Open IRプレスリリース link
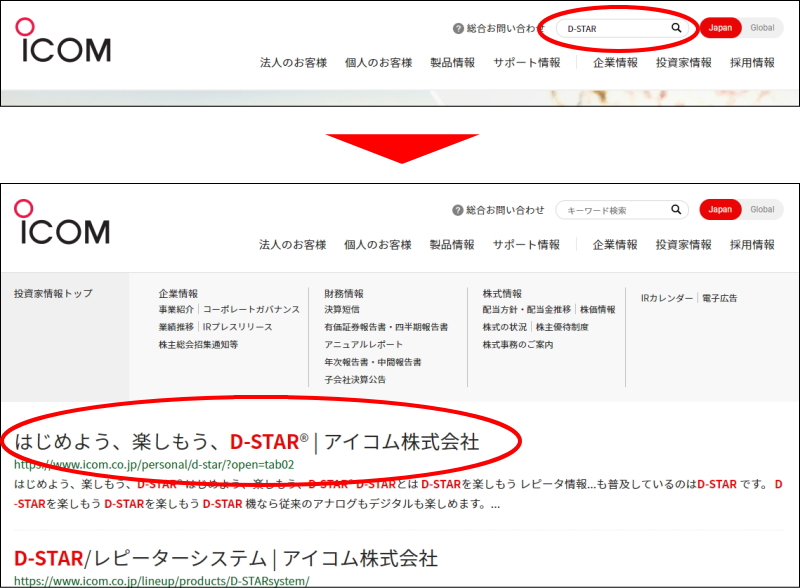Viewport: 800px width, 588px height. tap(237, 327)
